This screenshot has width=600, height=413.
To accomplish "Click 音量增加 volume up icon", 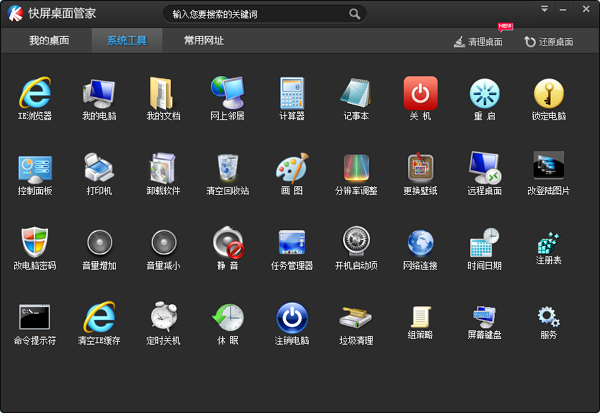I will (99, 242).
